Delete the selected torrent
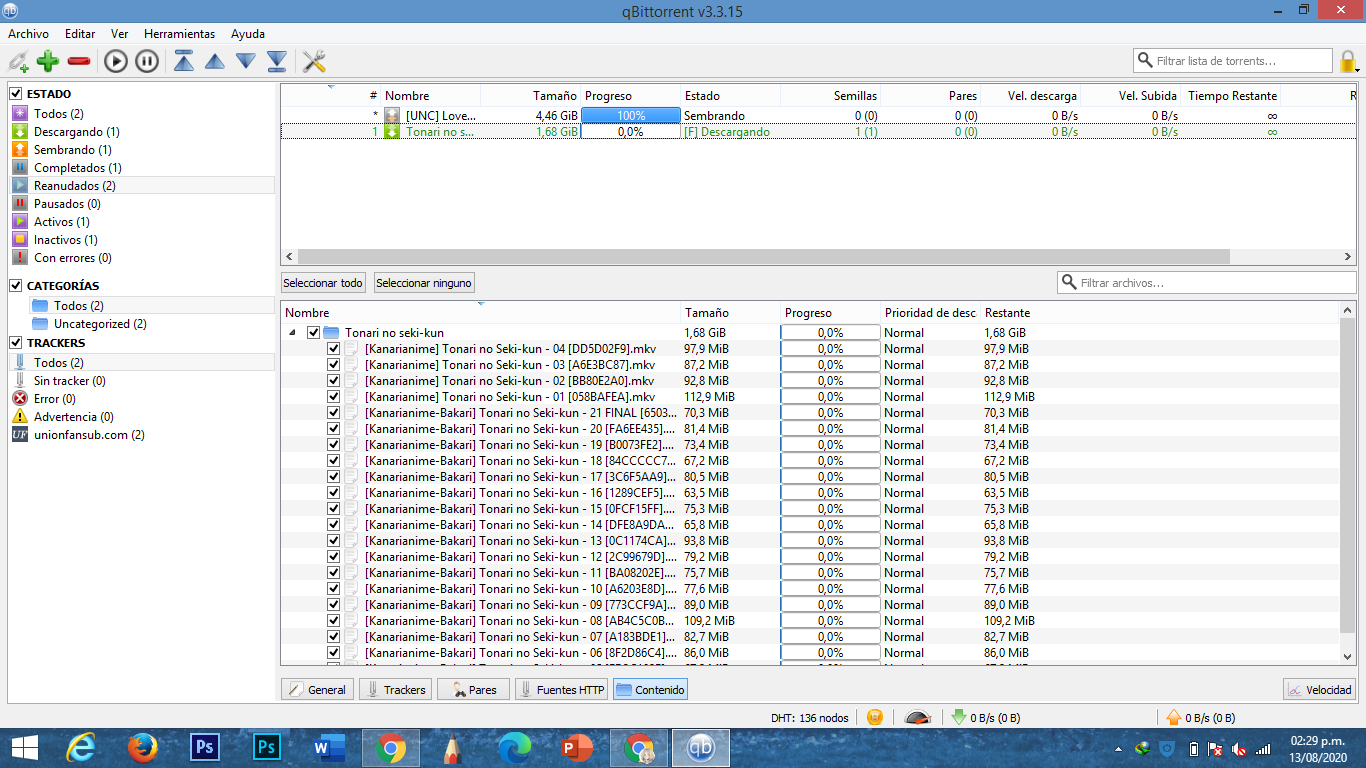The height and width of the screenshot is (768, 1366). (x=78, y=61)
